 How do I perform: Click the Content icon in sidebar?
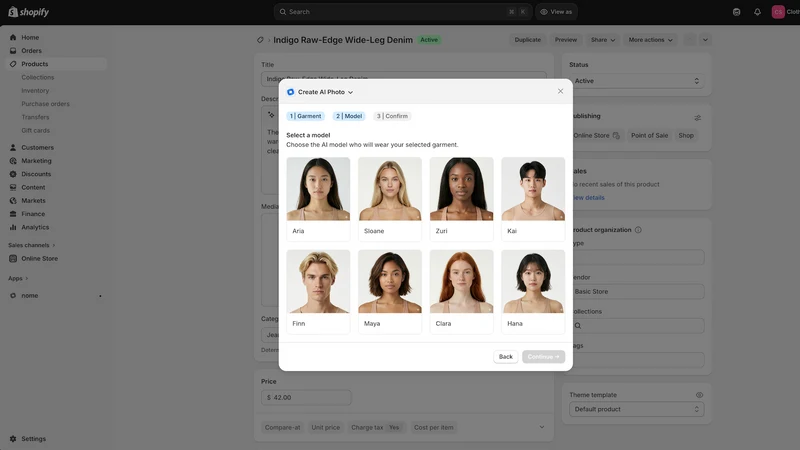coord(13,187)
